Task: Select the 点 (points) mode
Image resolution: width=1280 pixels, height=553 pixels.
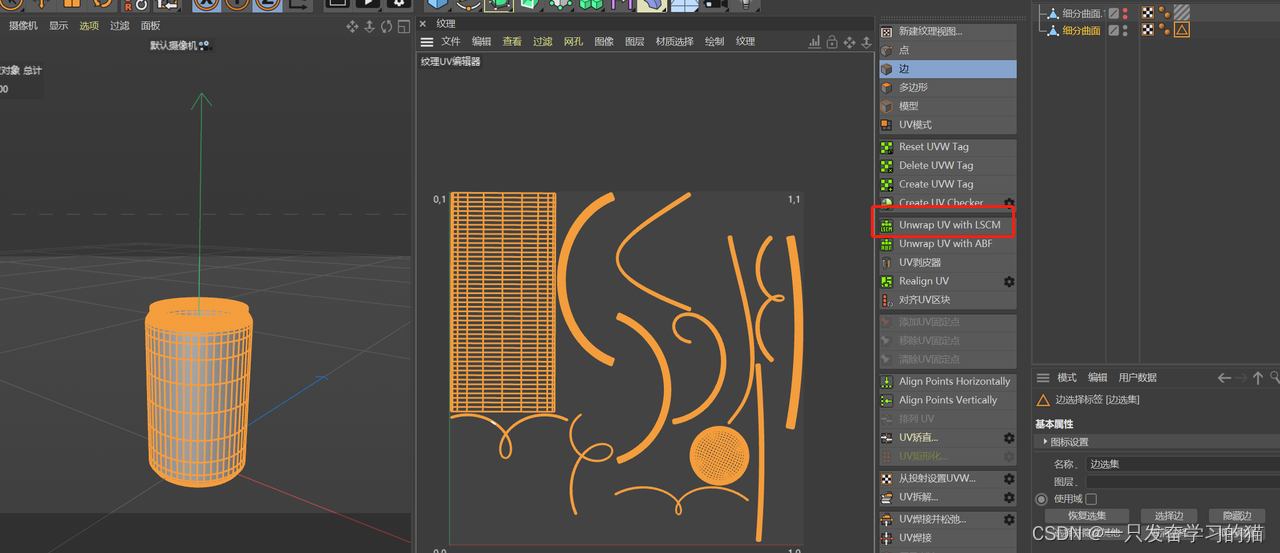Action: (x=947, y=50)
